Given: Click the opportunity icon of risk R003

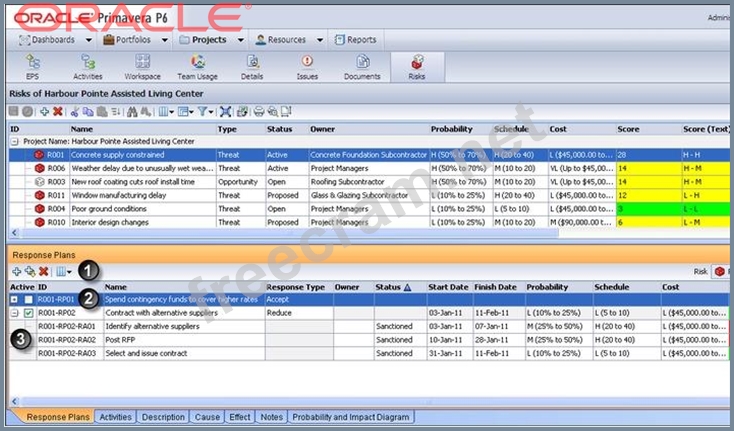Looking at the screenshot, I should (39, 182).
